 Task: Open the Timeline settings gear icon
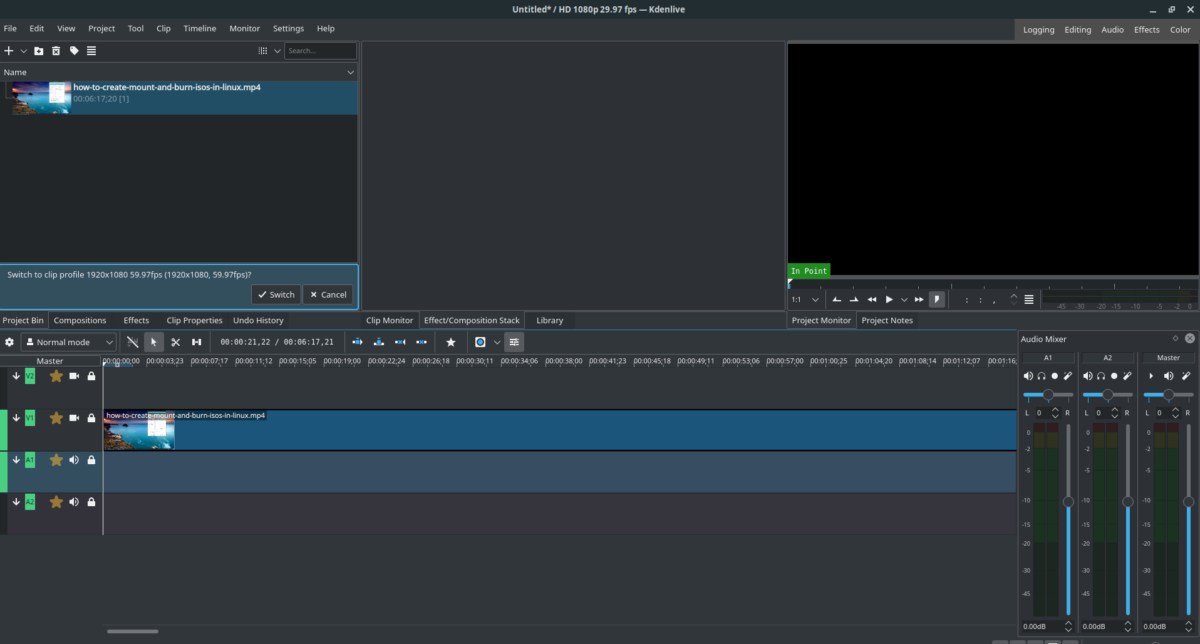coord(9,342)
